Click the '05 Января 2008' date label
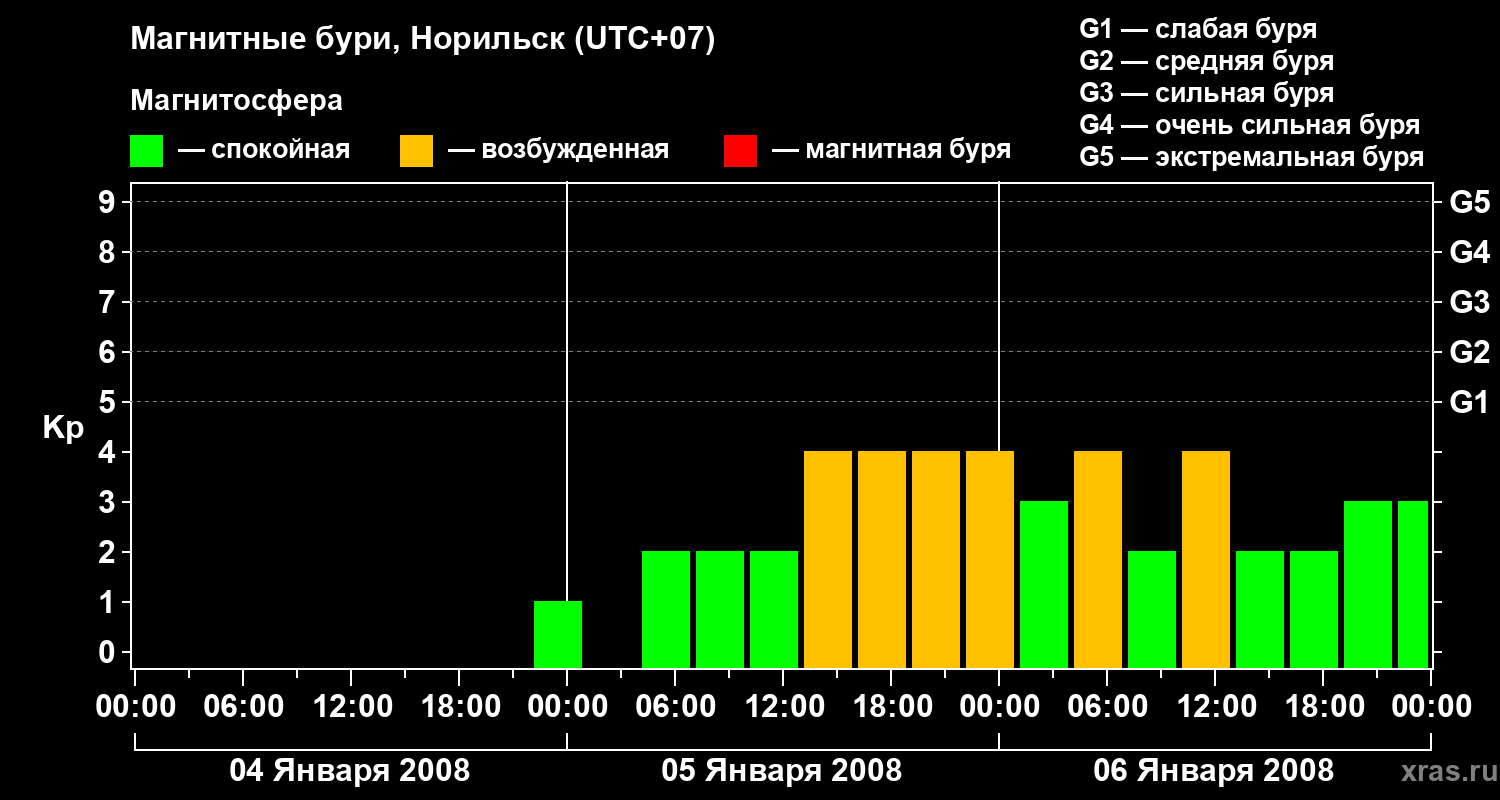This screenshot has height=800, width=1500. tap(781, 771)
